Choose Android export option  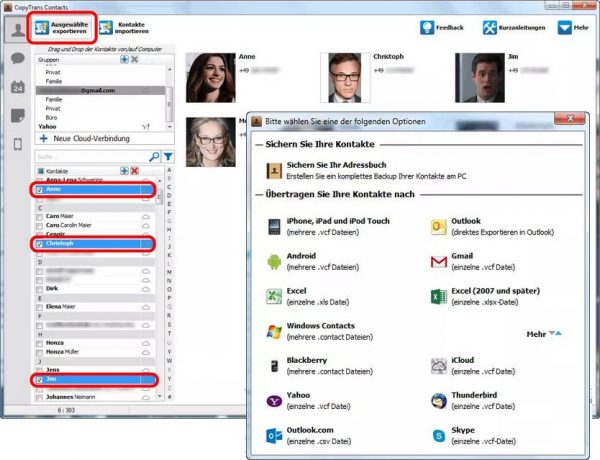[313, 261]
